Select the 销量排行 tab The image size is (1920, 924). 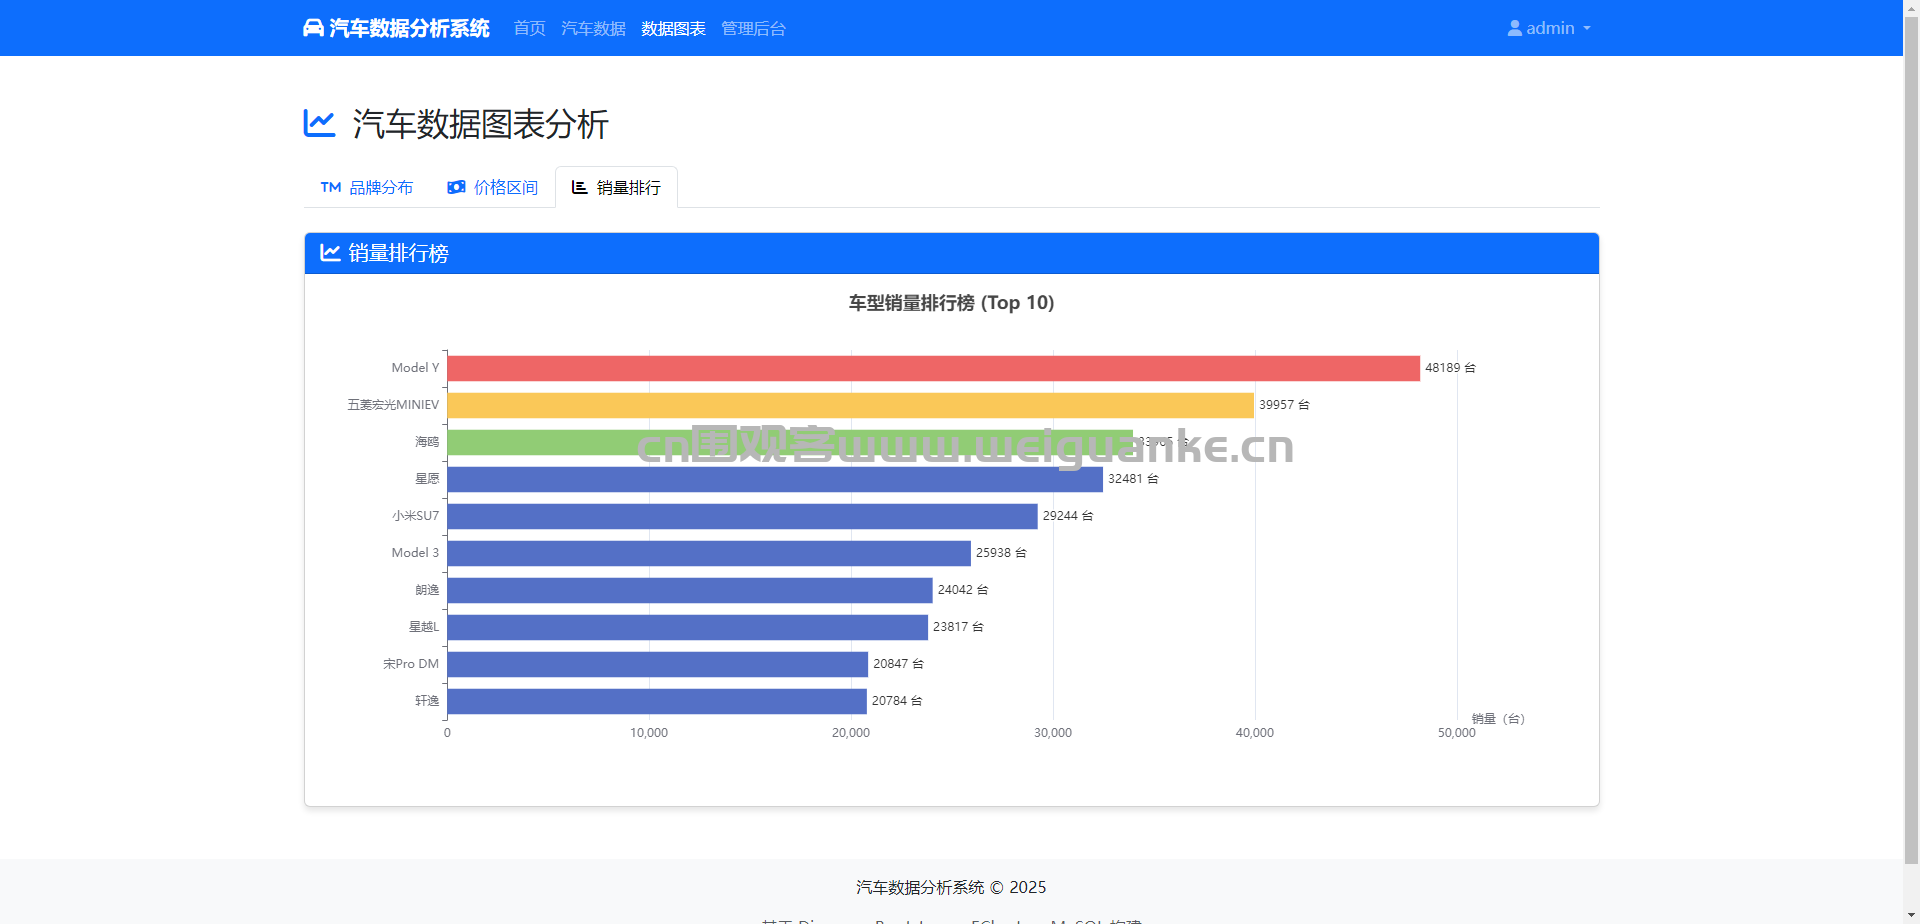pyautogui.click(x=616, y=187)
